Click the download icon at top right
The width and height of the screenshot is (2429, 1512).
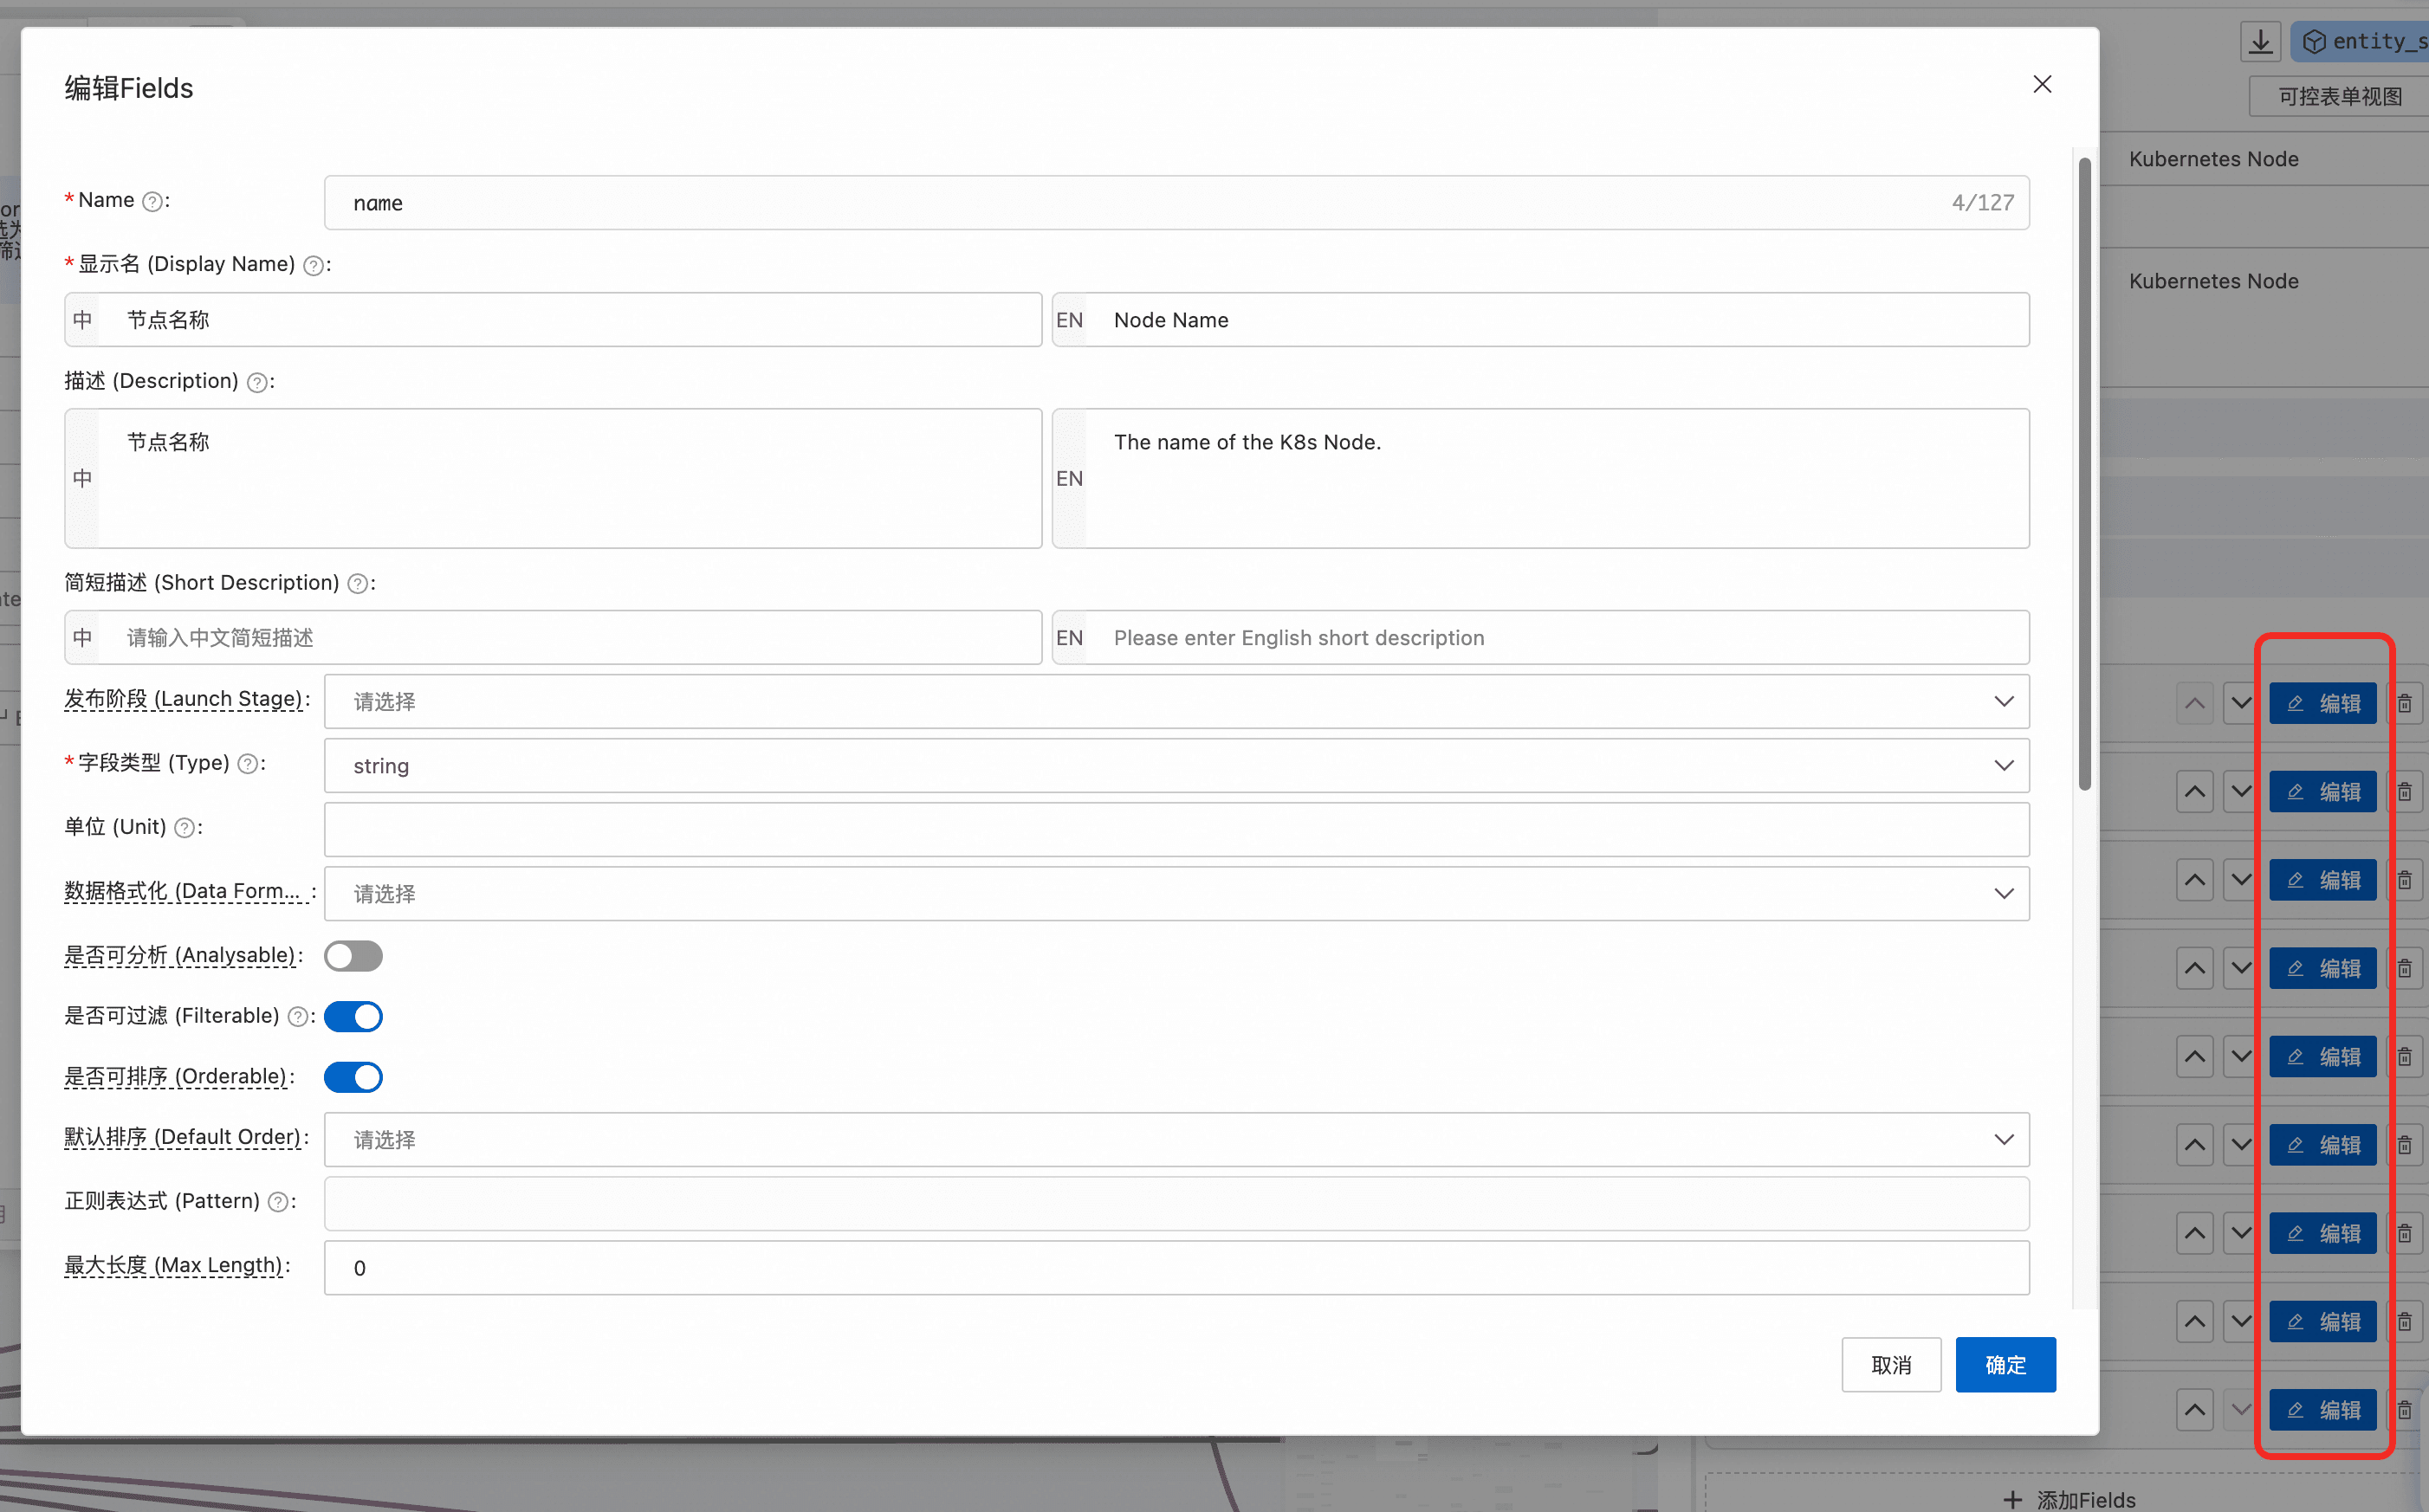[x=2260, y=41]
